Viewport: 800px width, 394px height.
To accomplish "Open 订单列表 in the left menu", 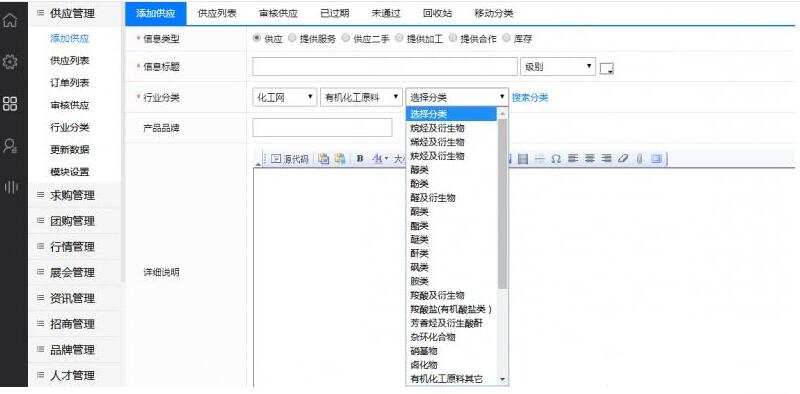I will 70,83.
